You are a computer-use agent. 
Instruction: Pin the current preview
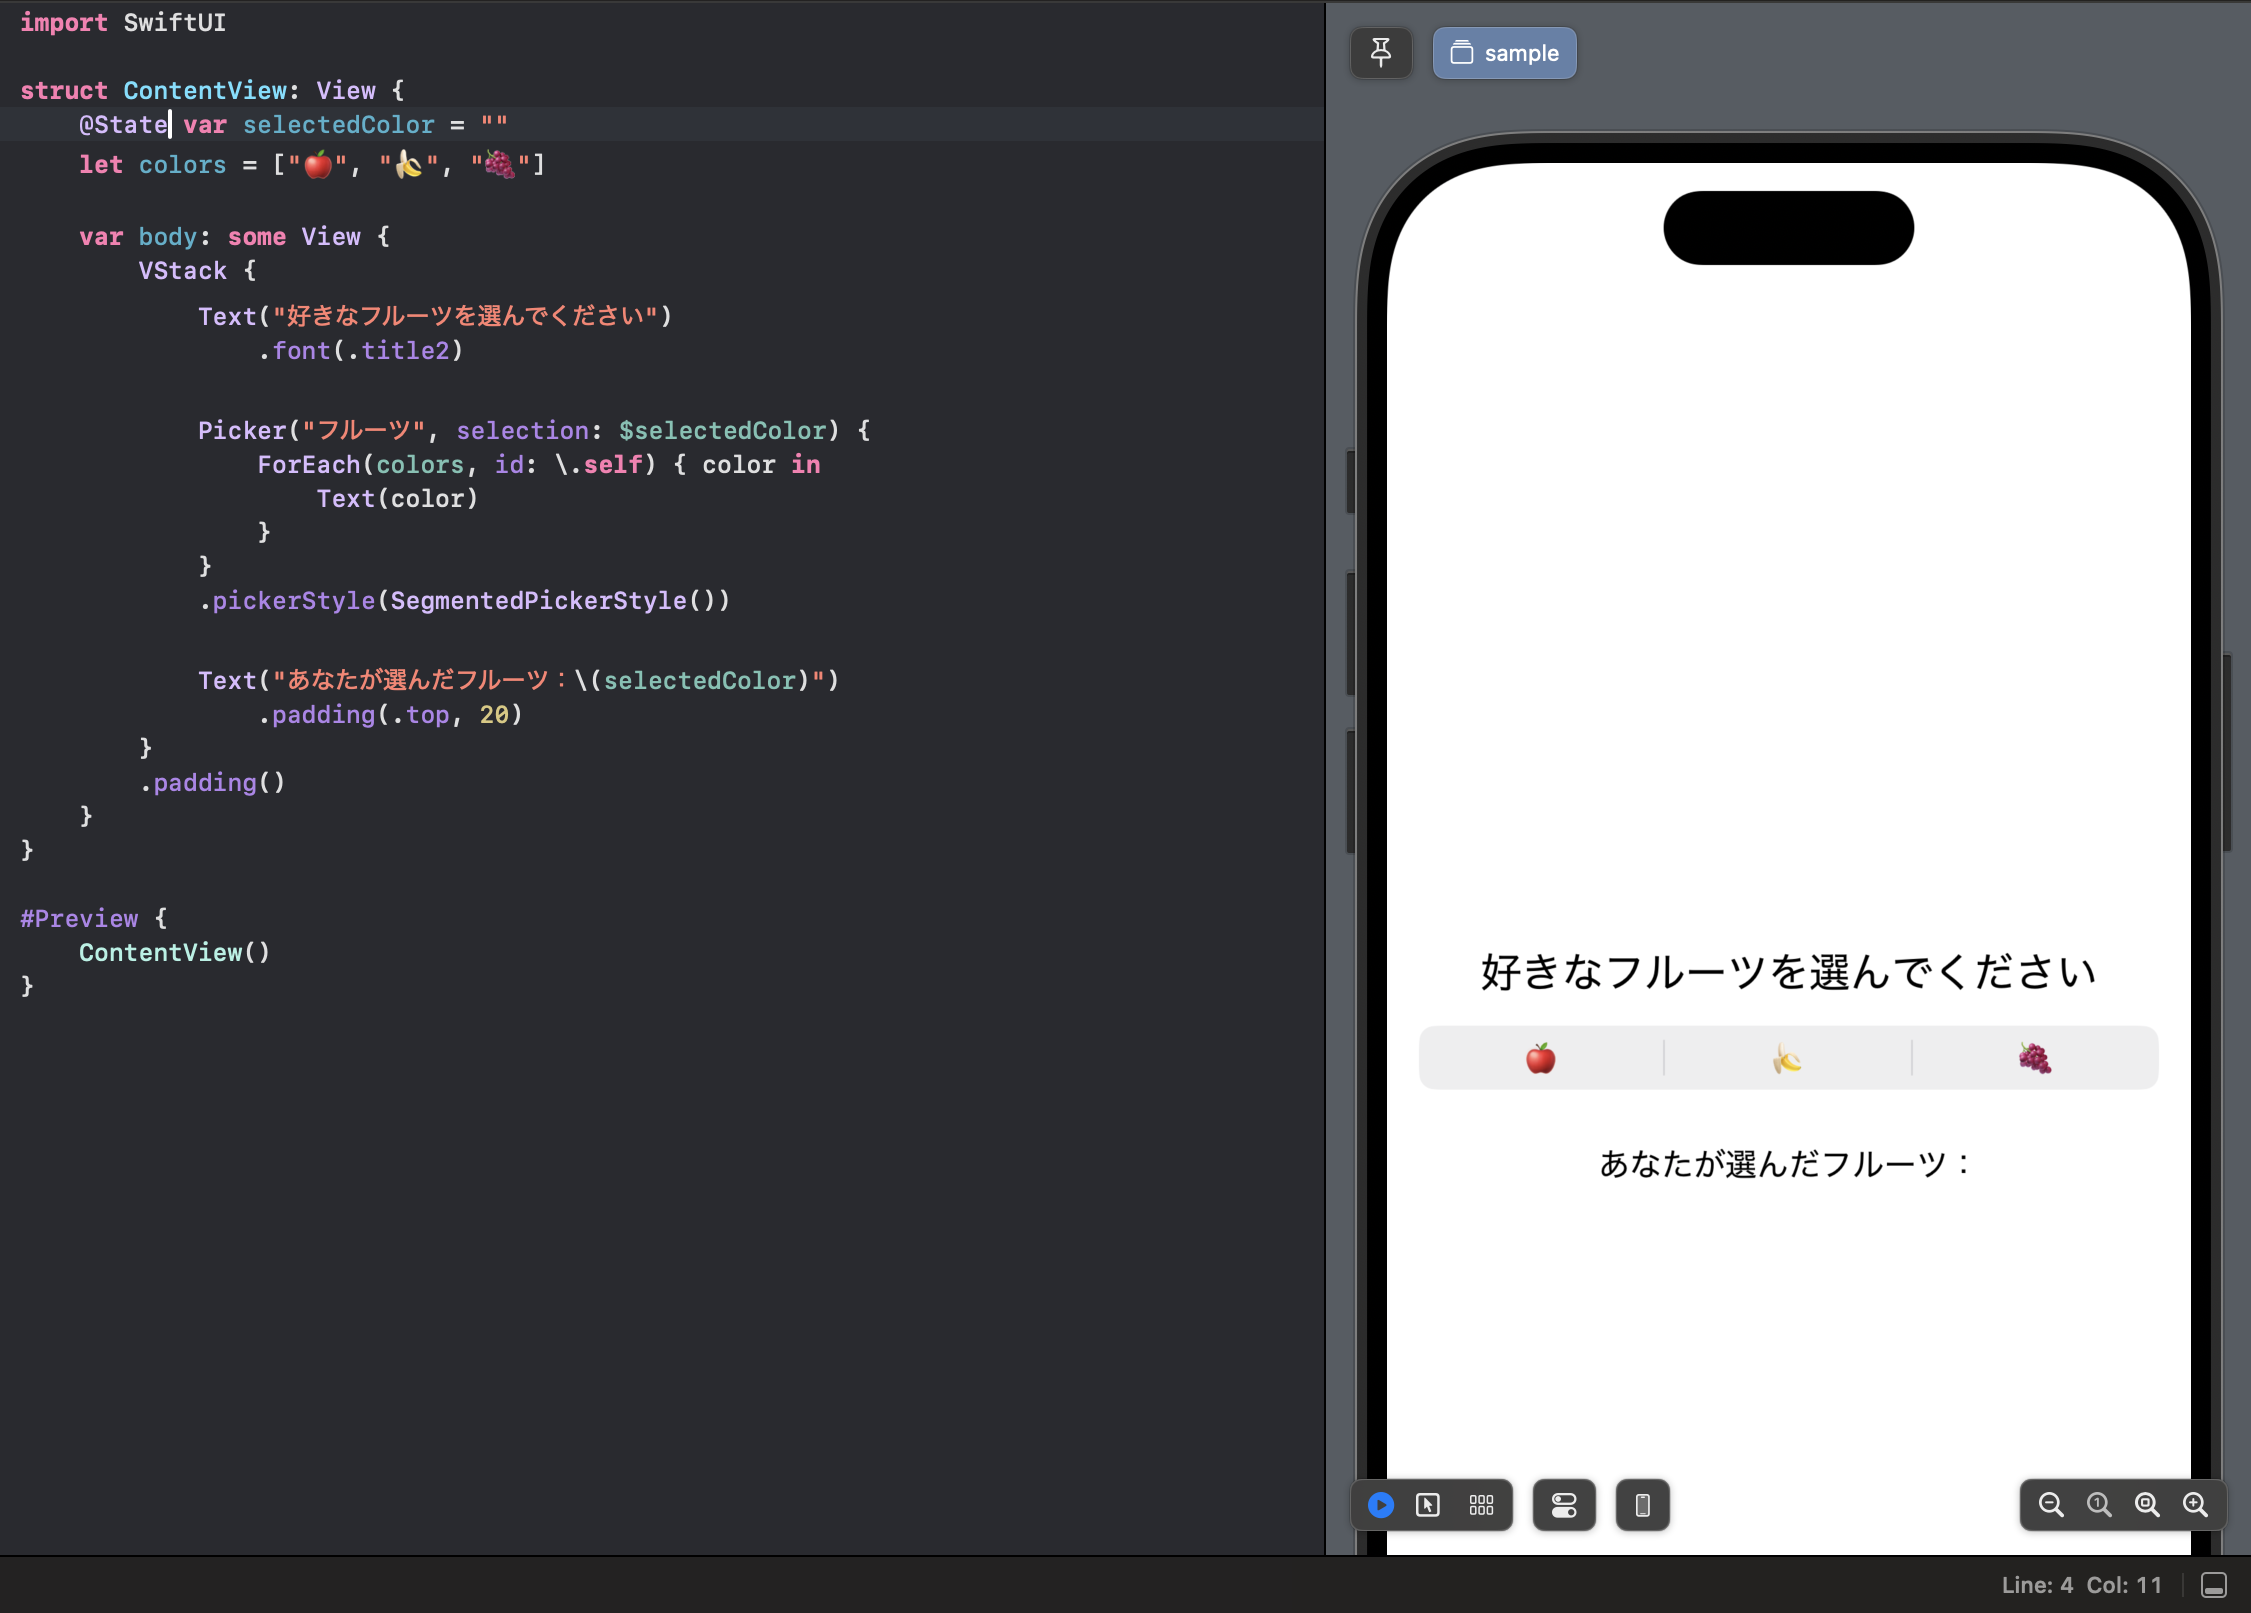1381,52
